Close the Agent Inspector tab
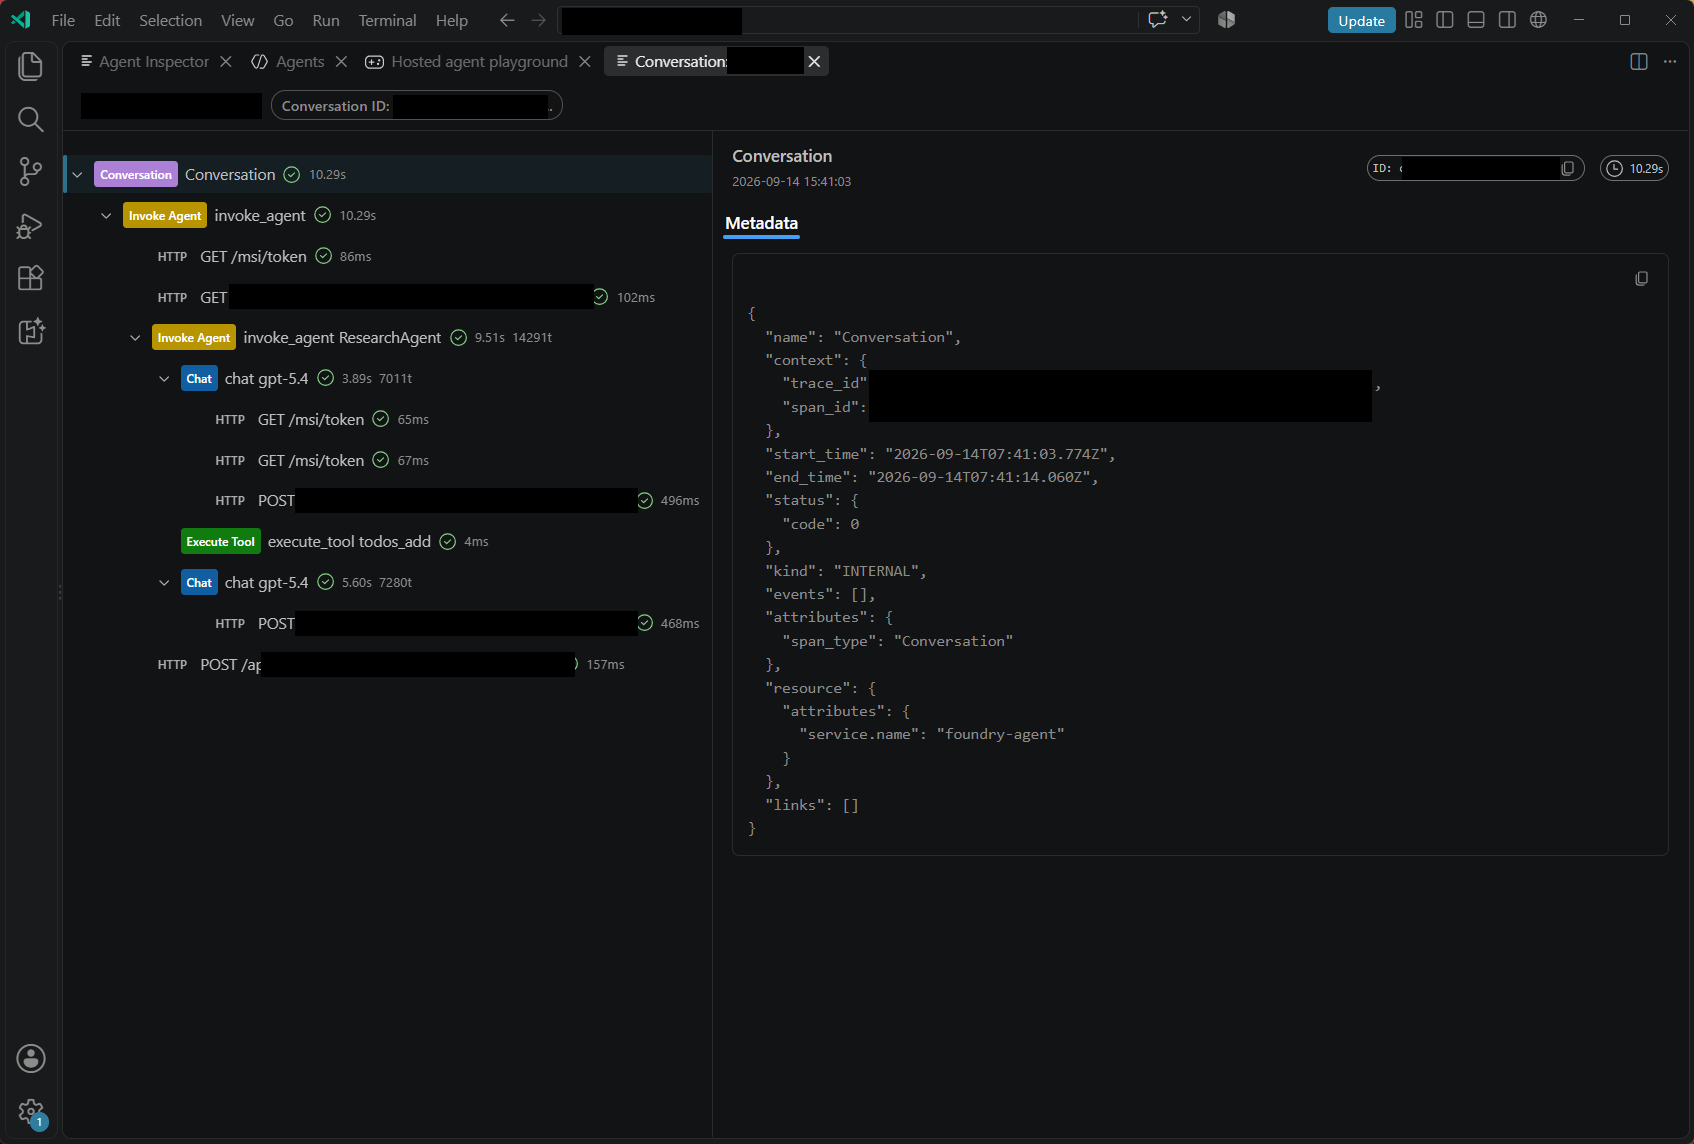 [226, 62]
